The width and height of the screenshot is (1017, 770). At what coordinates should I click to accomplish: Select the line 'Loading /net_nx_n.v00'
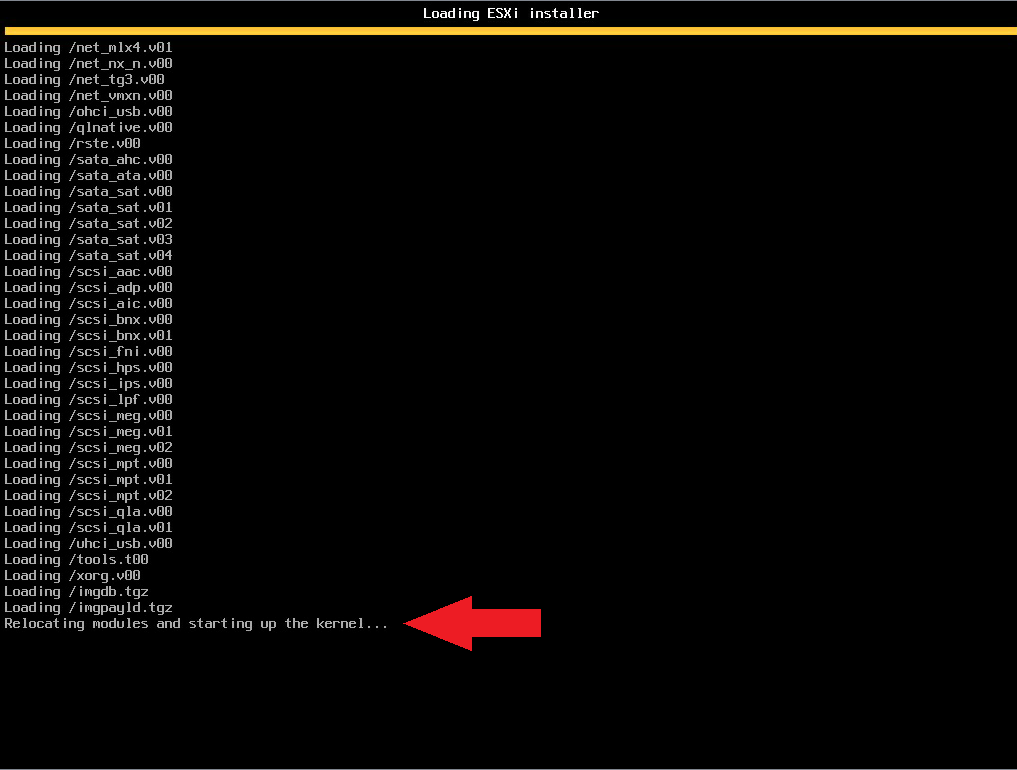tap(88, 64)
